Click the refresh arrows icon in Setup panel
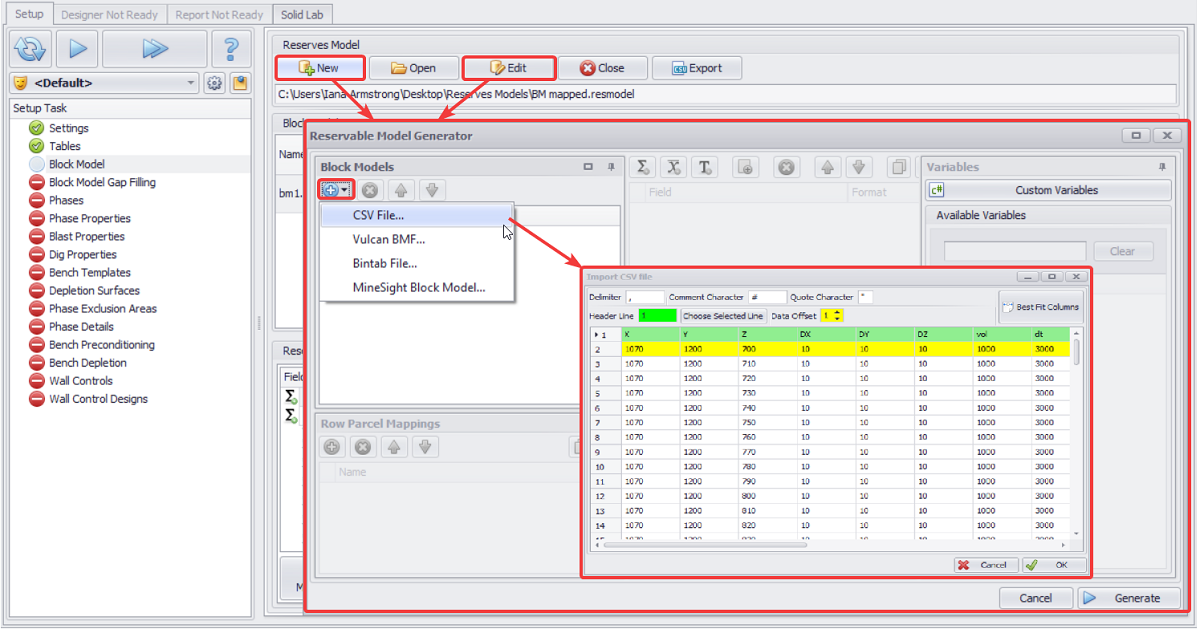Image resolution: width=1197 pixels, height=629 pixels. (x=31, y=48)
